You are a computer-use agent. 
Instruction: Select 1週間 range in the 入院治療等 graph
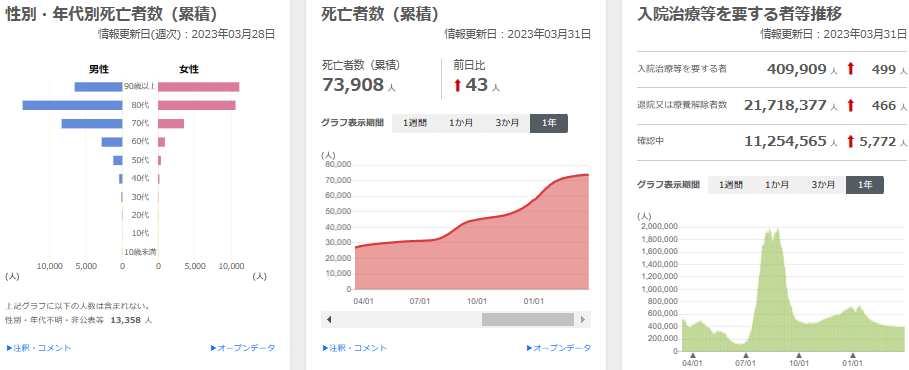point(730,184)
